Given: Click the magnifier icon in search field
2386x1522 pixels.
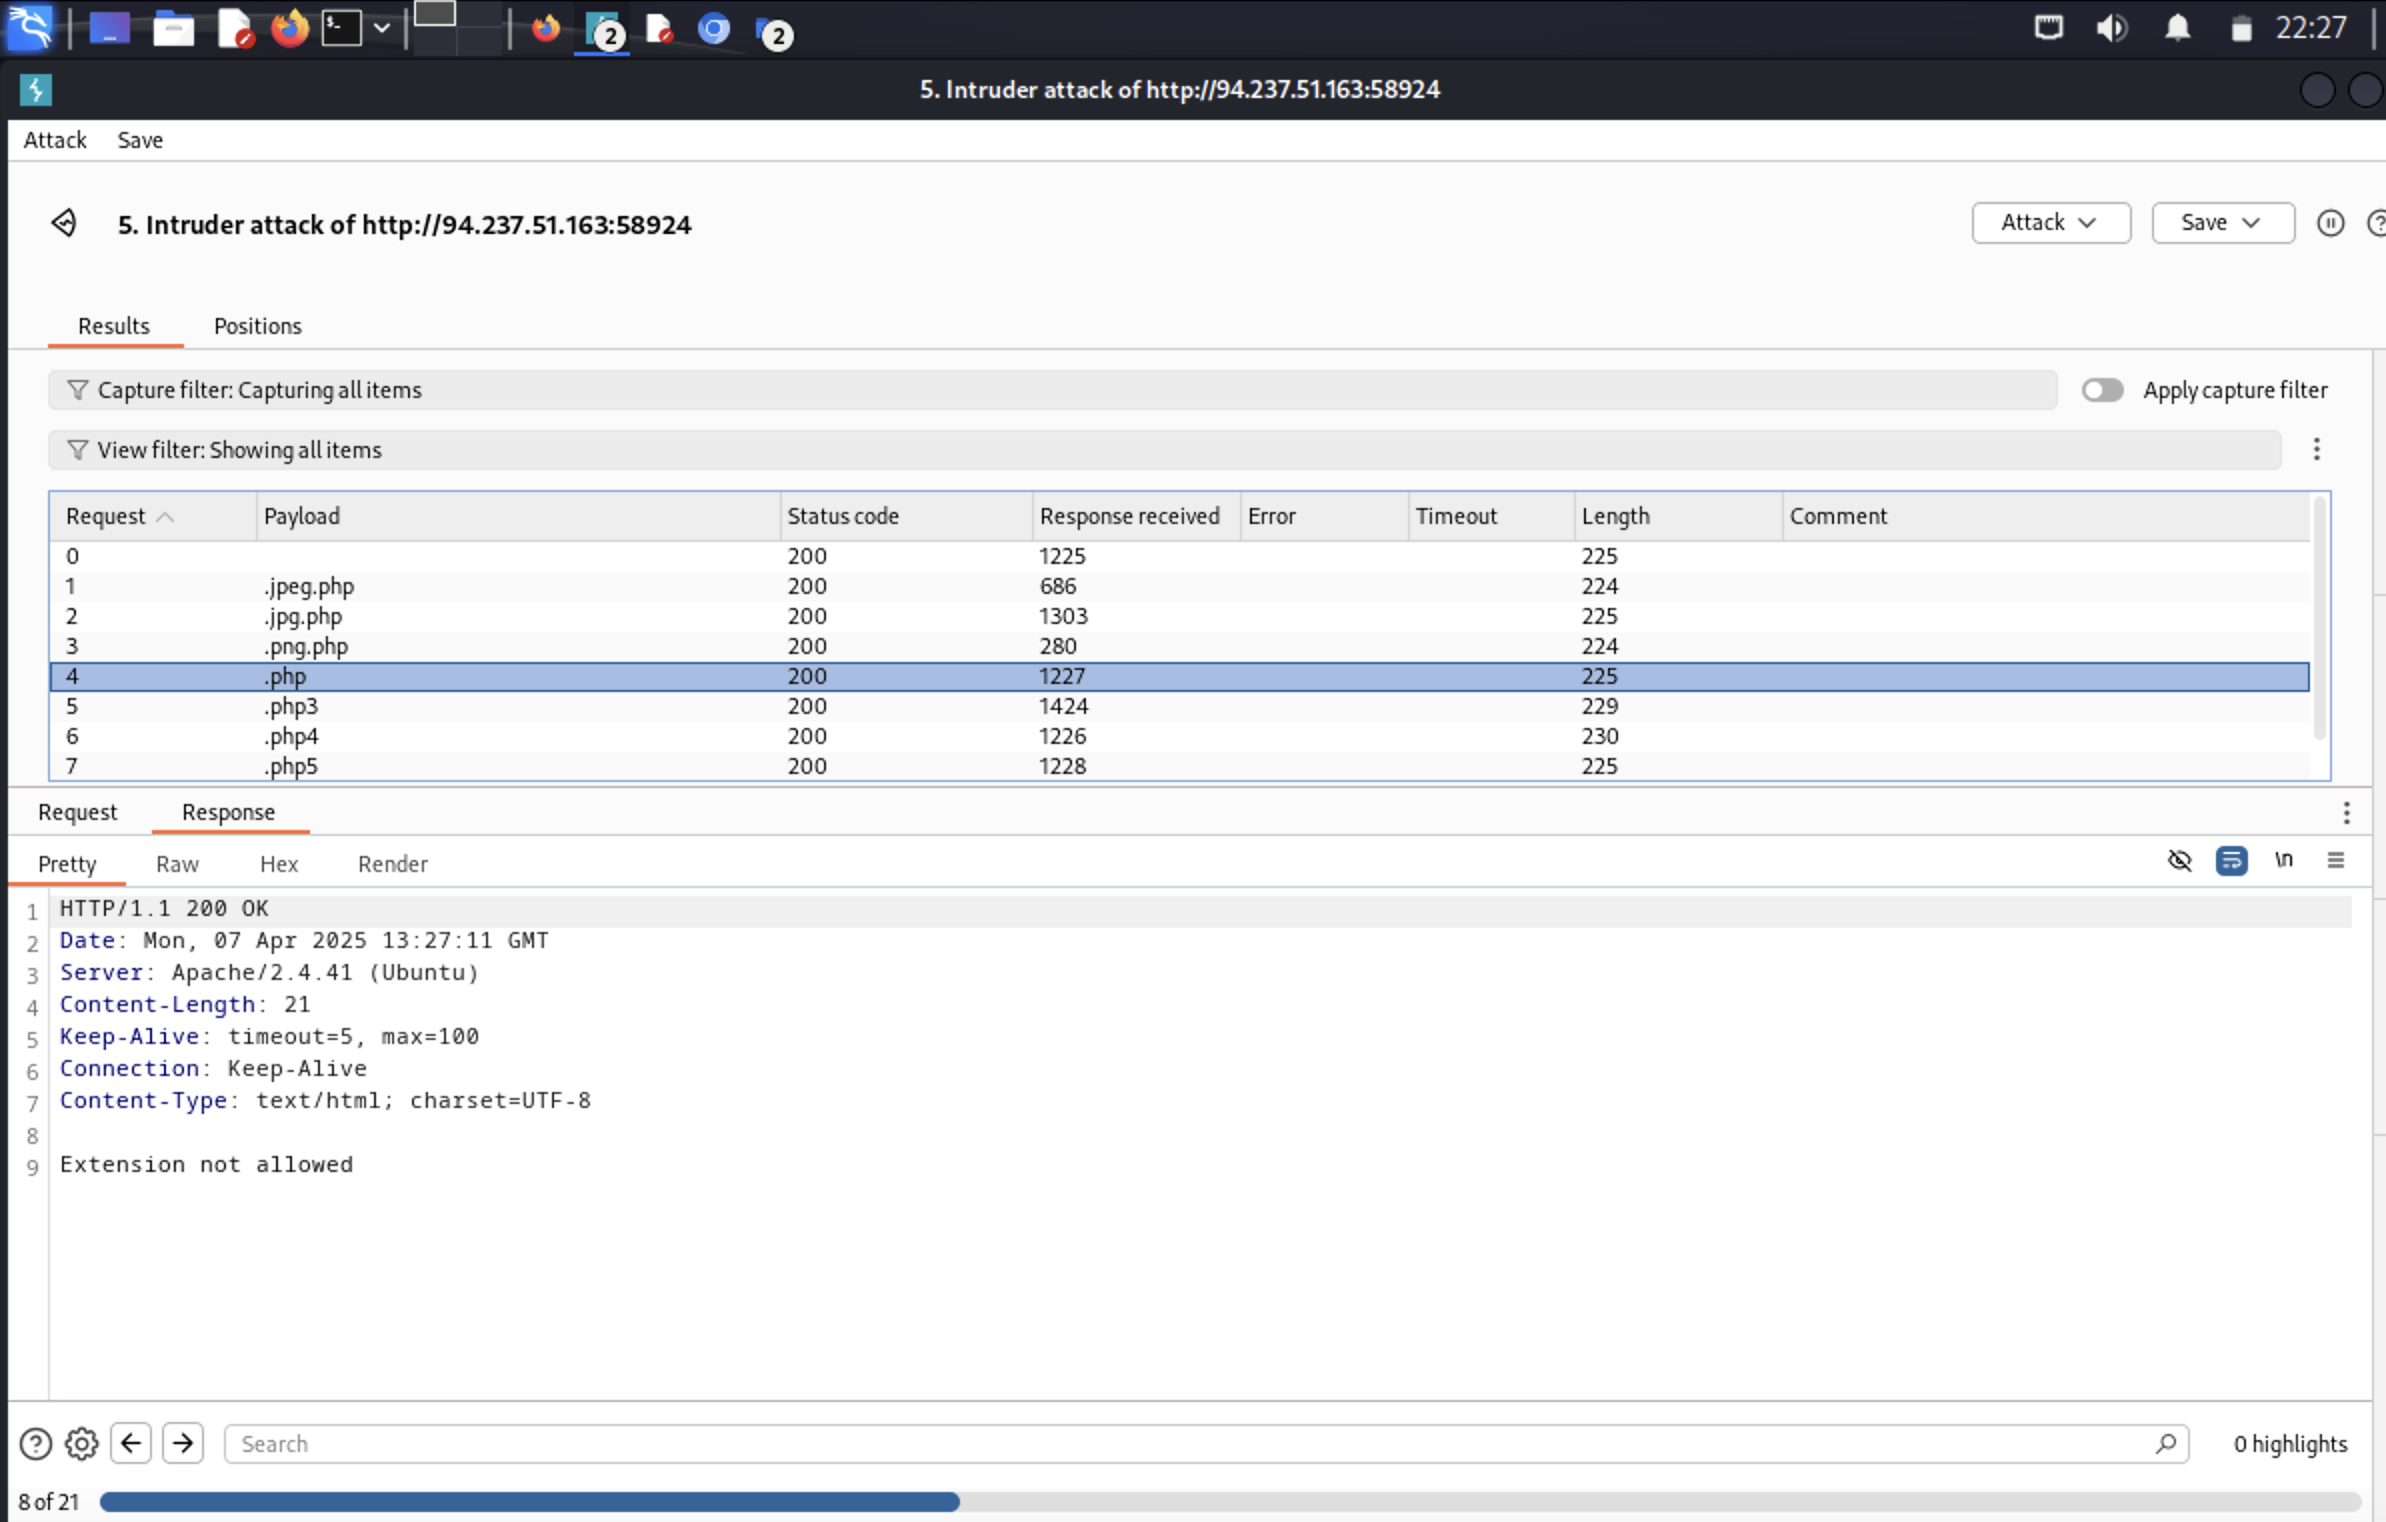Looking at the screenshot, I should (x=2166, y=1444).
